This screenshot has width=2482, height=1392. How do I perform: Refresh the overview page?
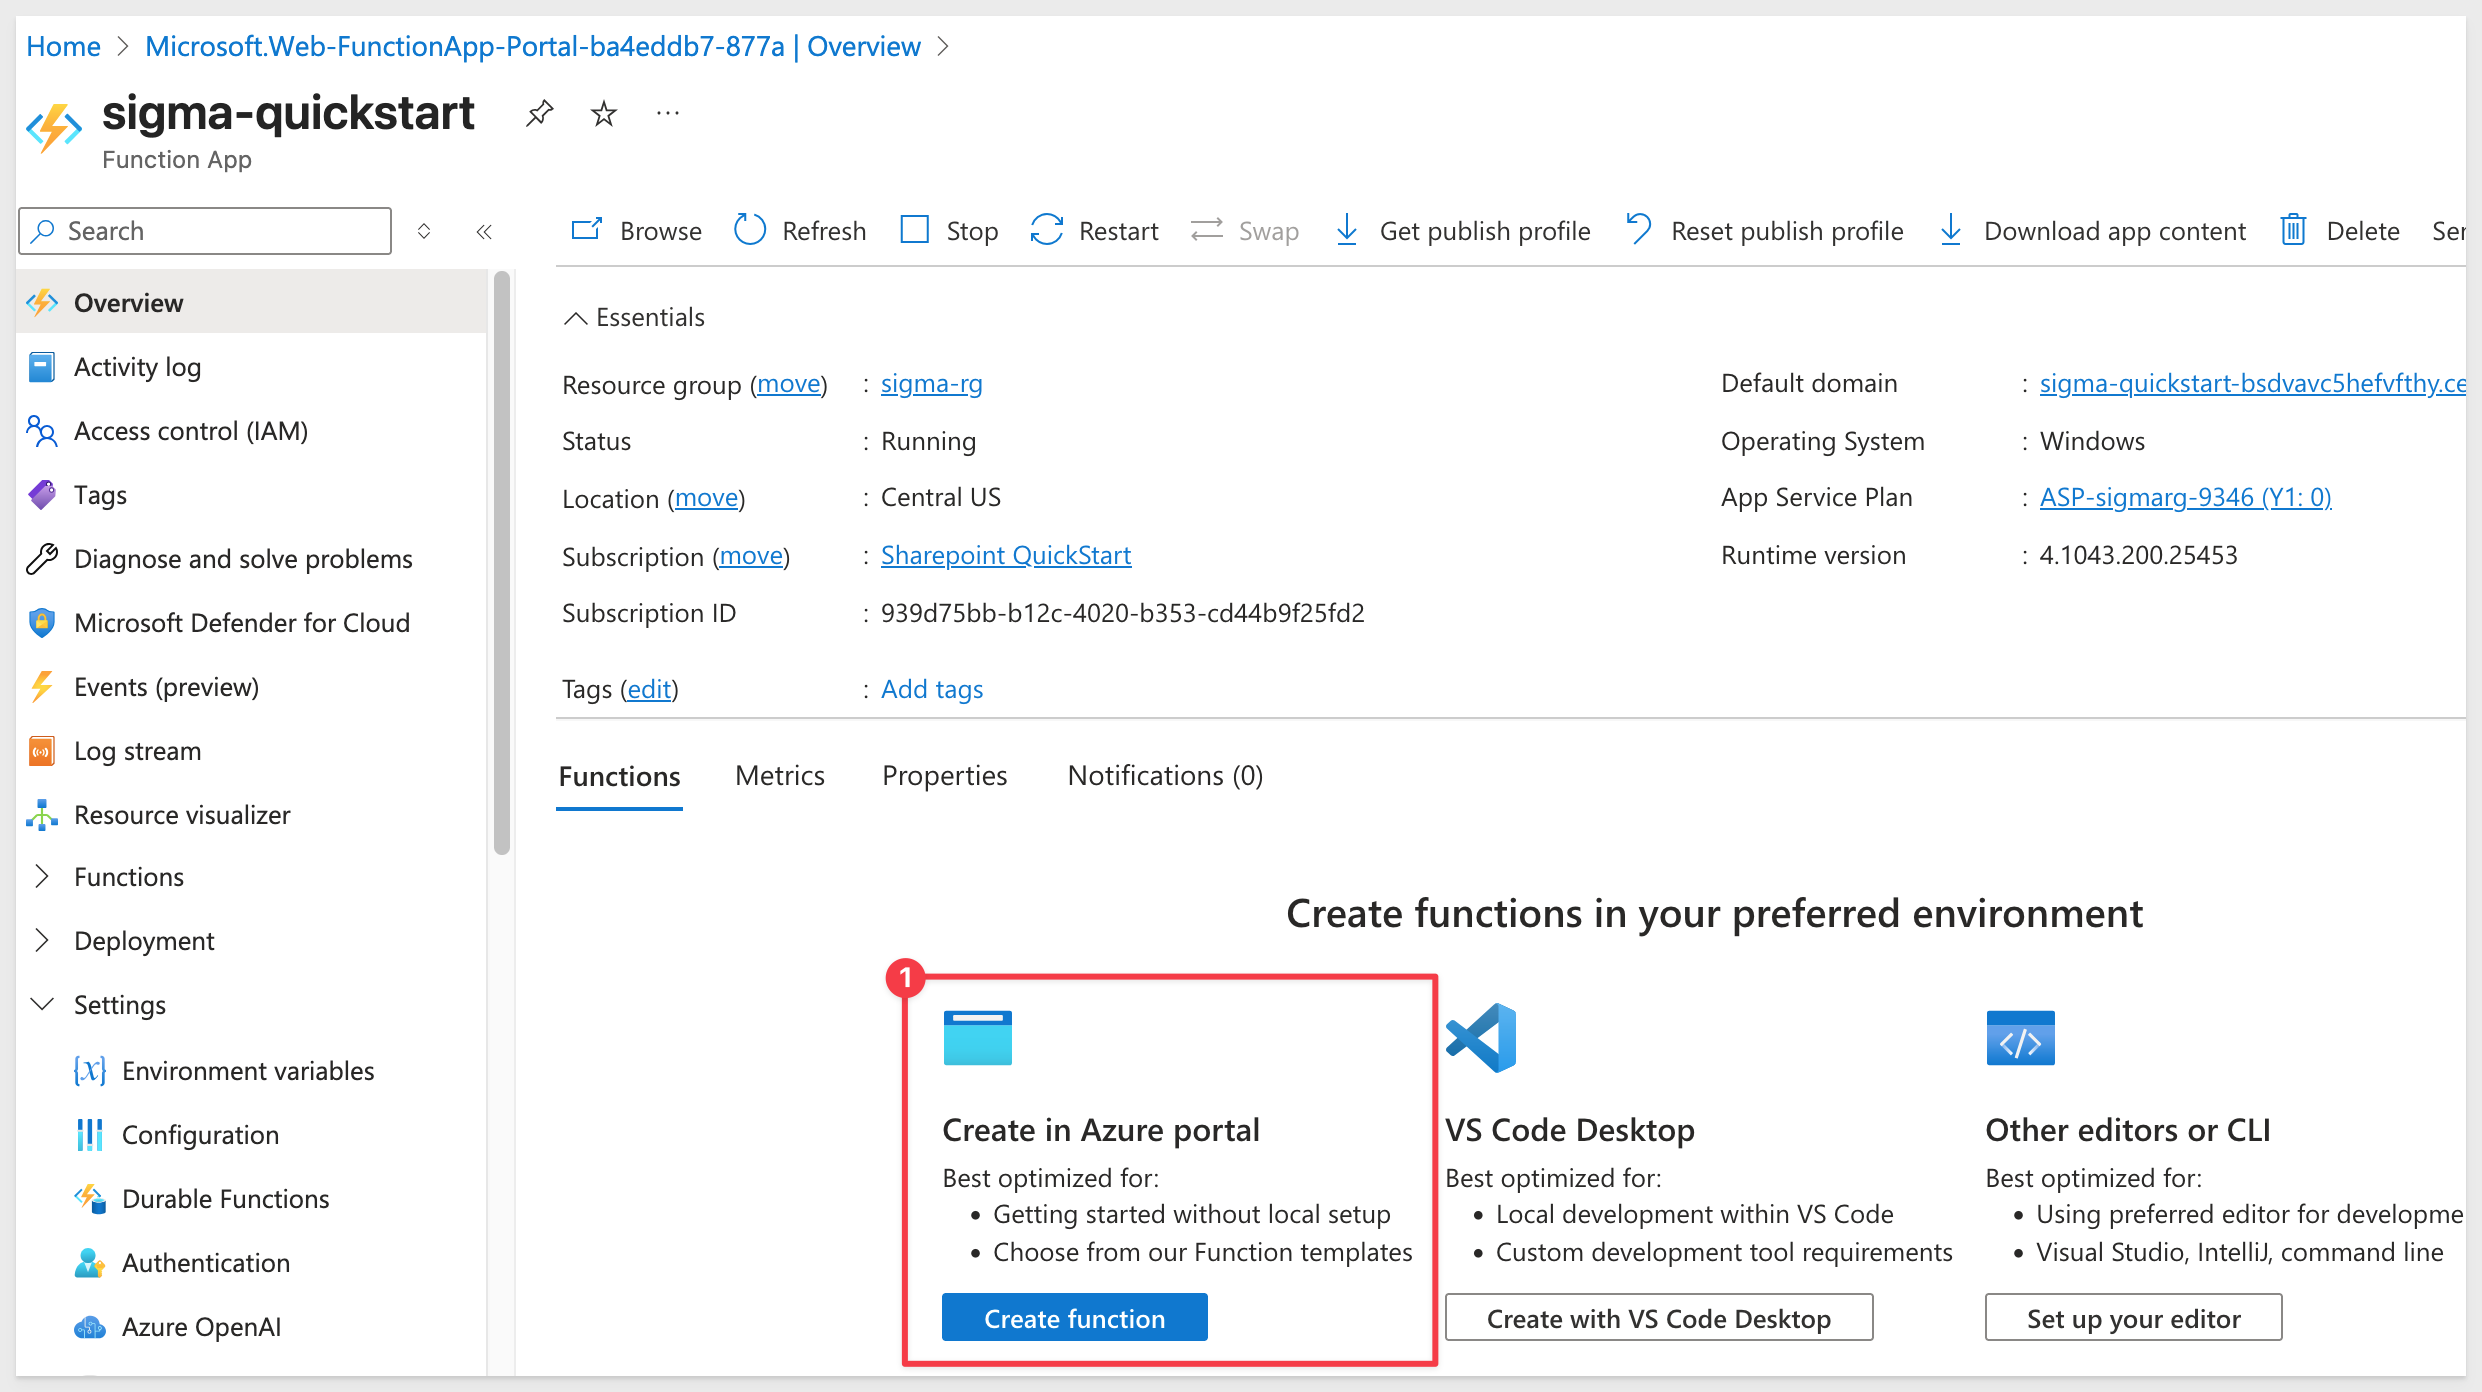[800, 231]
